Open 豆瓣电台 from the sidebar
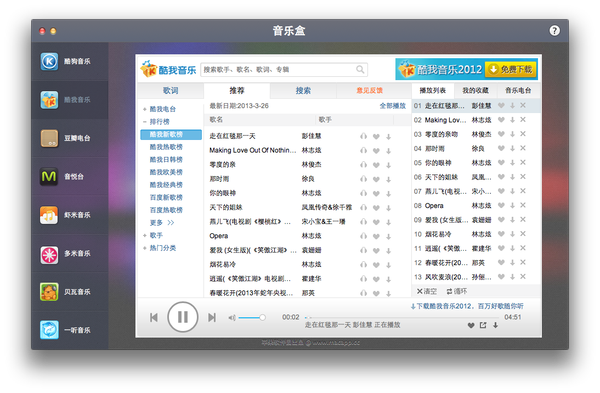The width and height of the screenshot is (600, 393). [x=70, y=138]
